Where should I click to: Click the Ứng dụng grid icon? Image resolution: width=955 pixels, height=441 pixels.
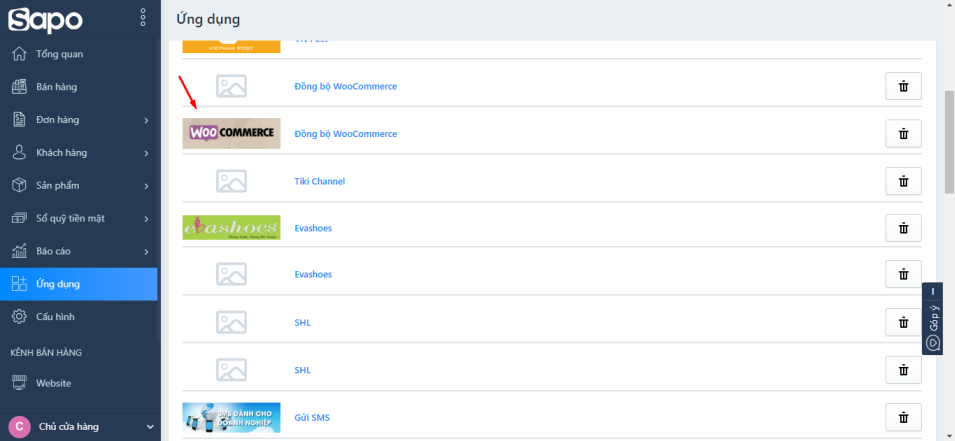19,284
